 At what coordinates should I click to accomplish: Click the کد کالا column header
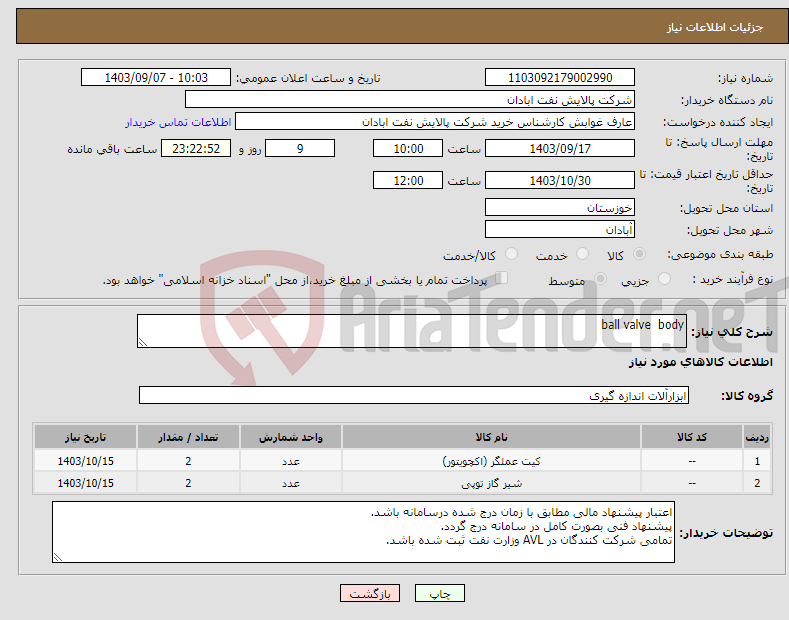(692, 437)
